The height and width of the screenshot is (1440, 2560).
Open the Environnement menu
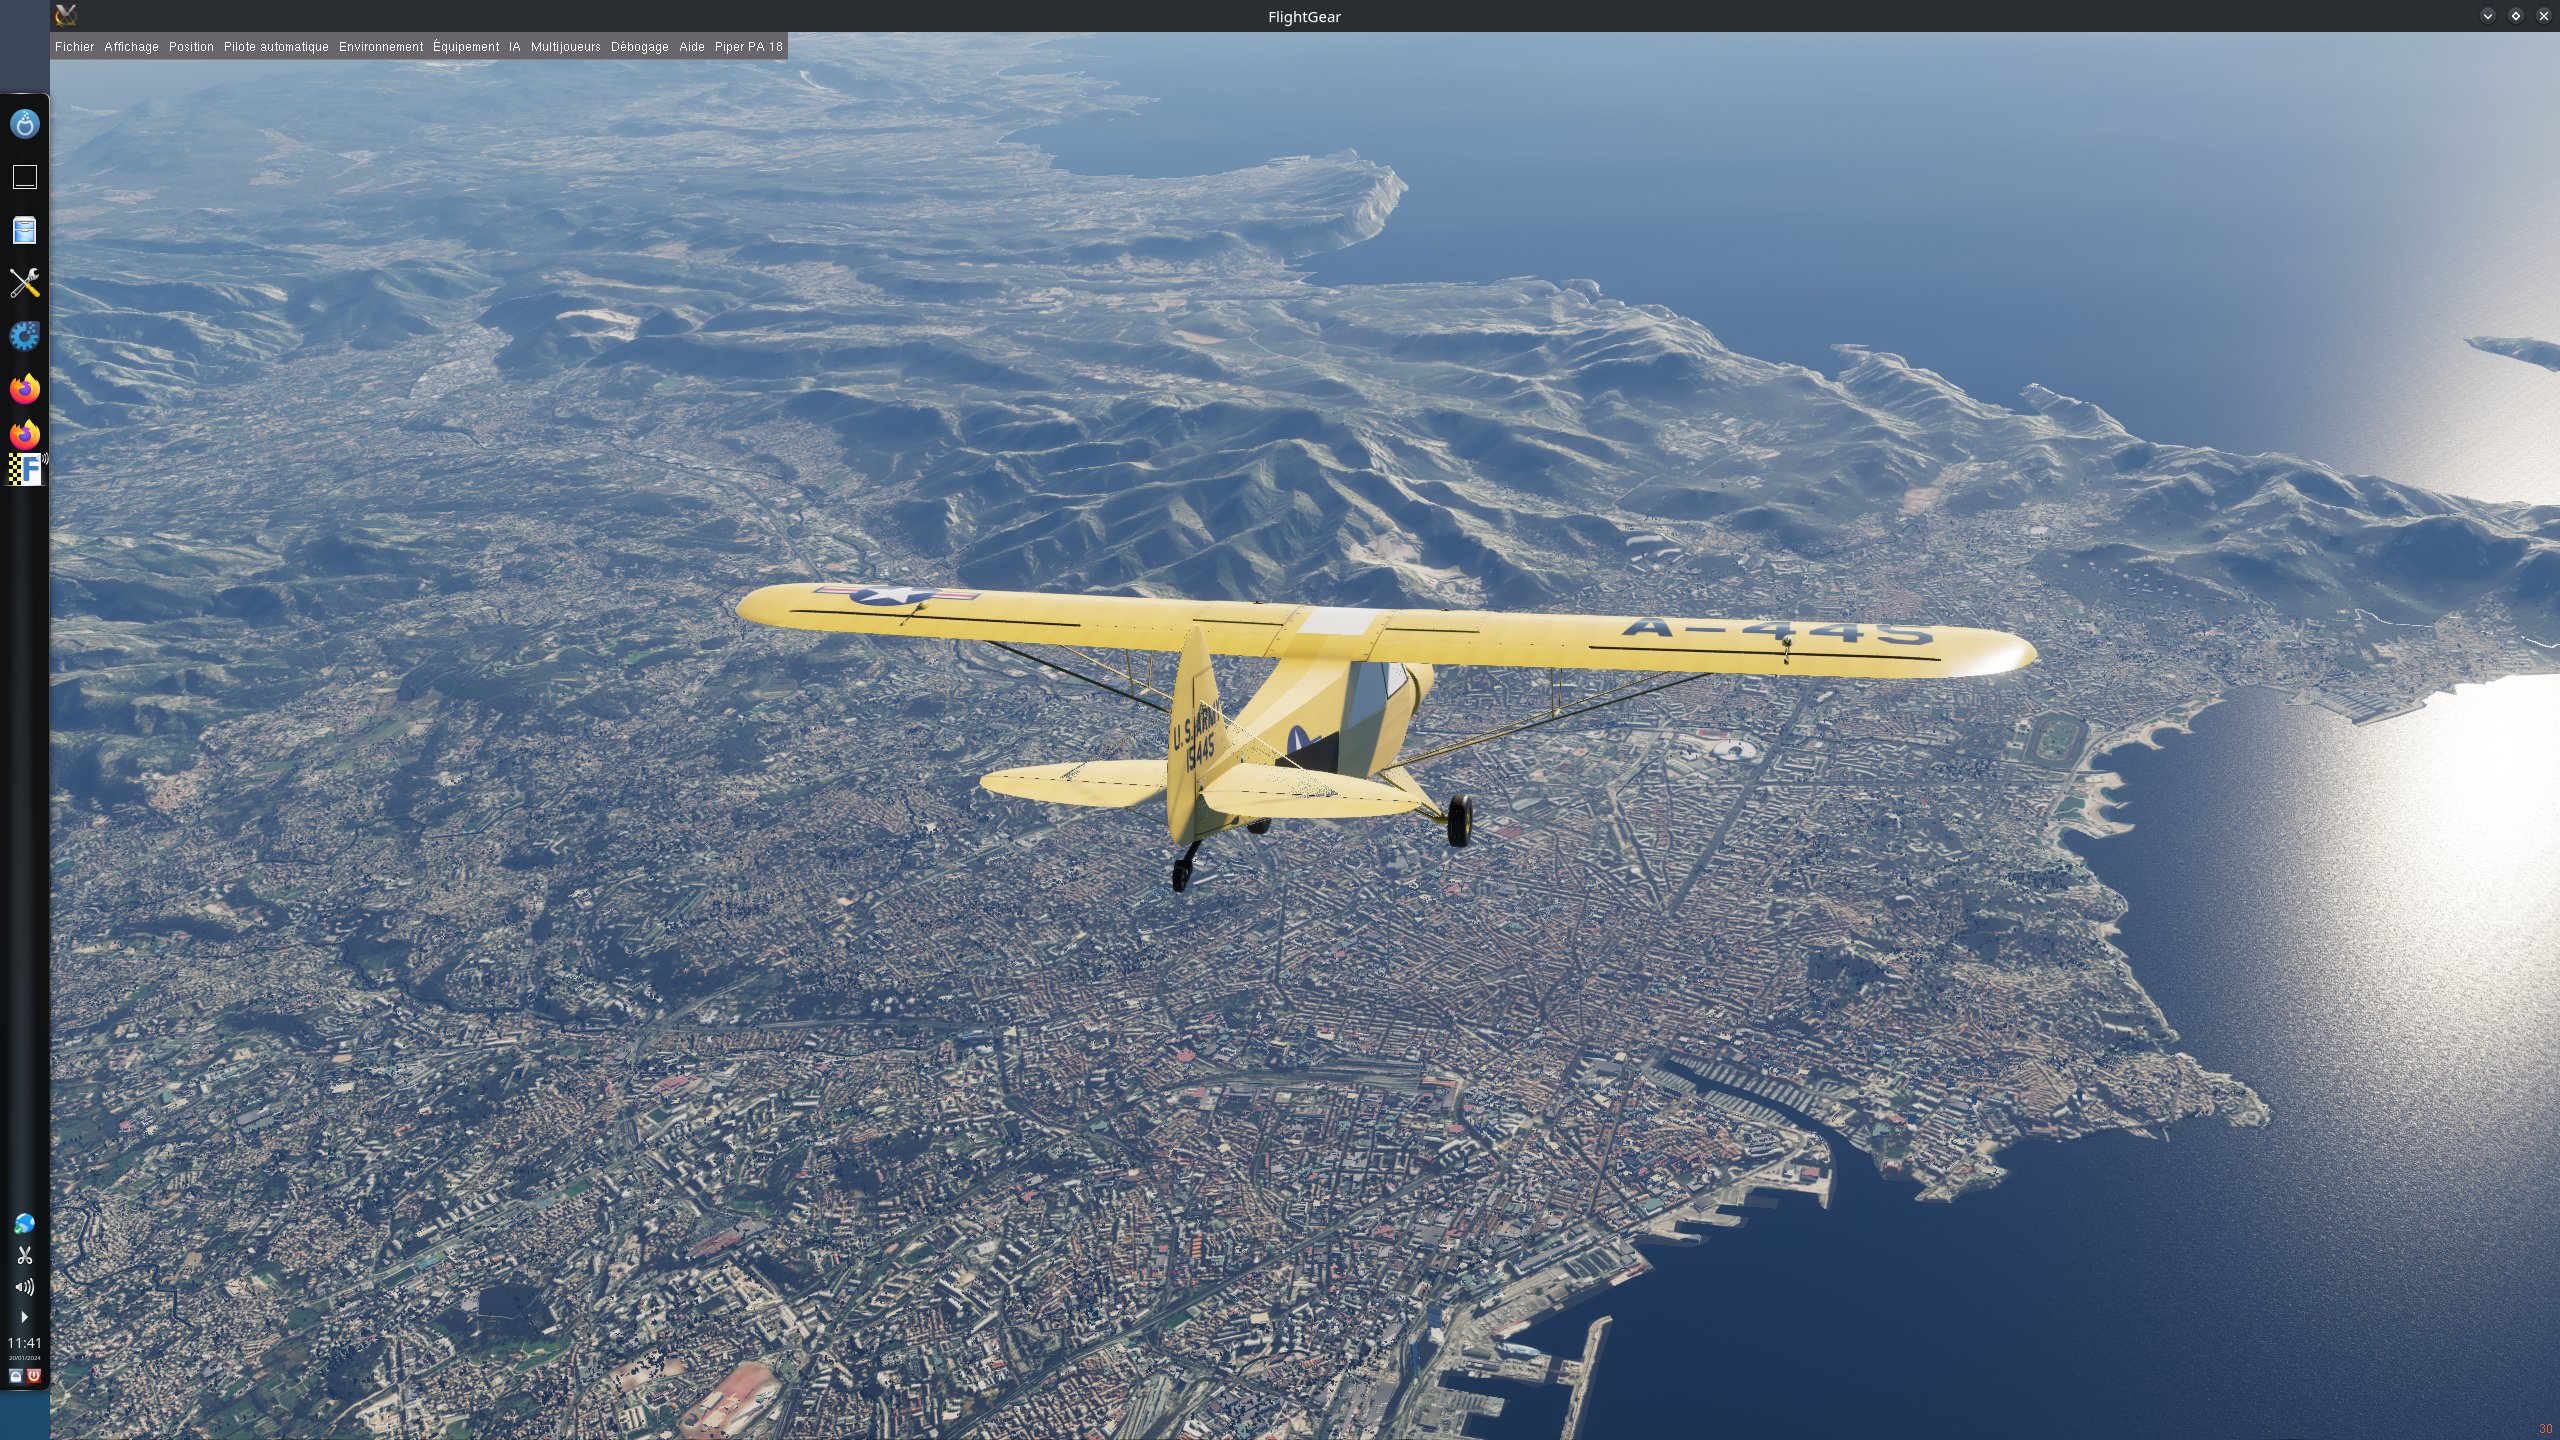381,47
